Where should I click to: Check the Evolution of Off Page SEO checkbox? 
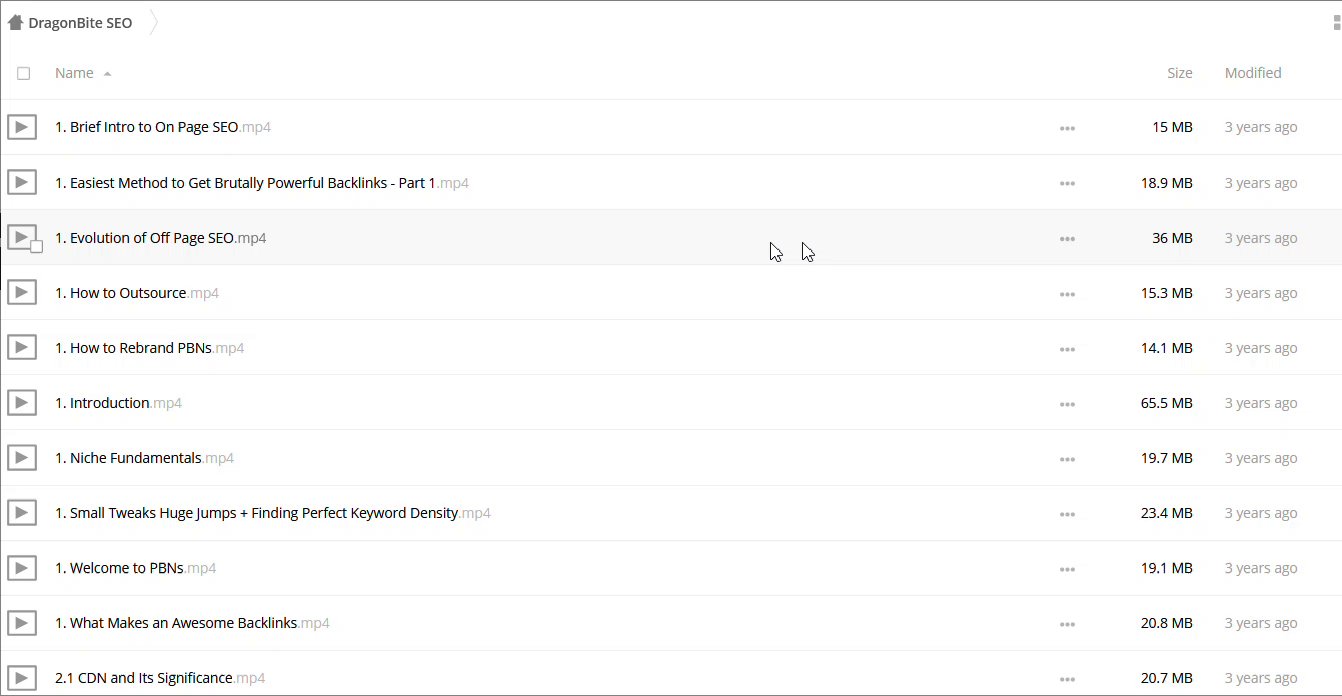point(37,246)
